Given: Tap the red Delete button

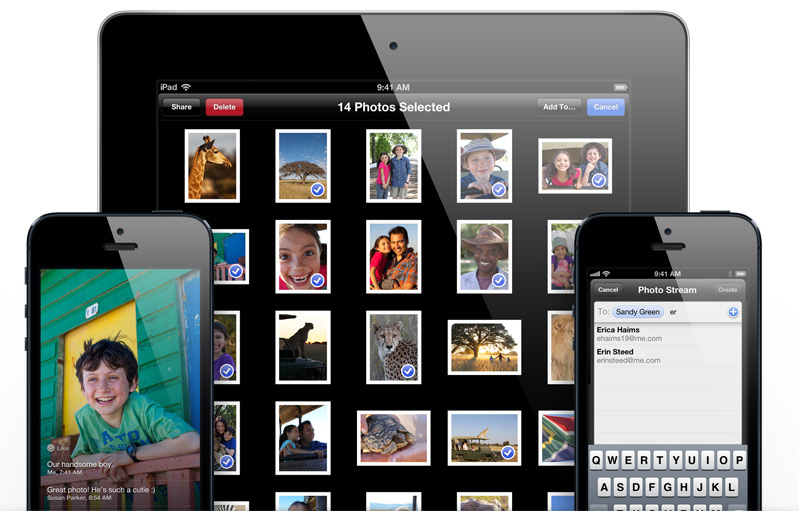Looking at the screenshot, I should pyautogui.click(x=224, y=107).
